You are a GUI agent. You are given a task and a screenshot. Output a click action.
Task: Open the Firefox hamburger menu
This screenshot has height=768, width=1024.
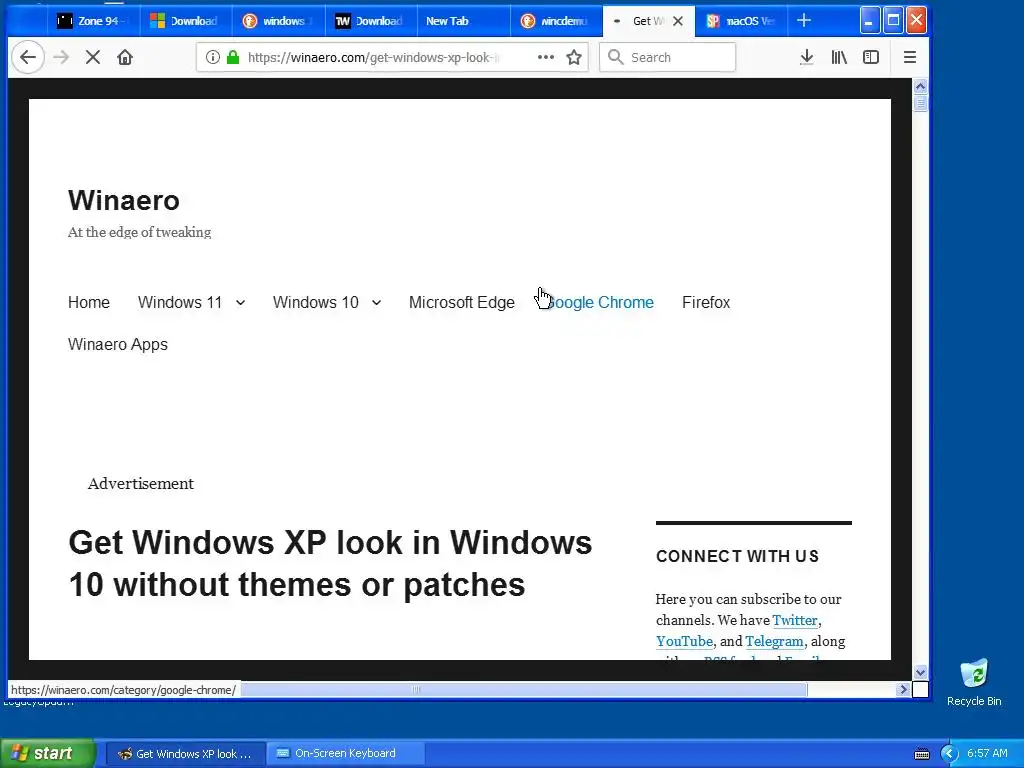[x=910, y=57]
